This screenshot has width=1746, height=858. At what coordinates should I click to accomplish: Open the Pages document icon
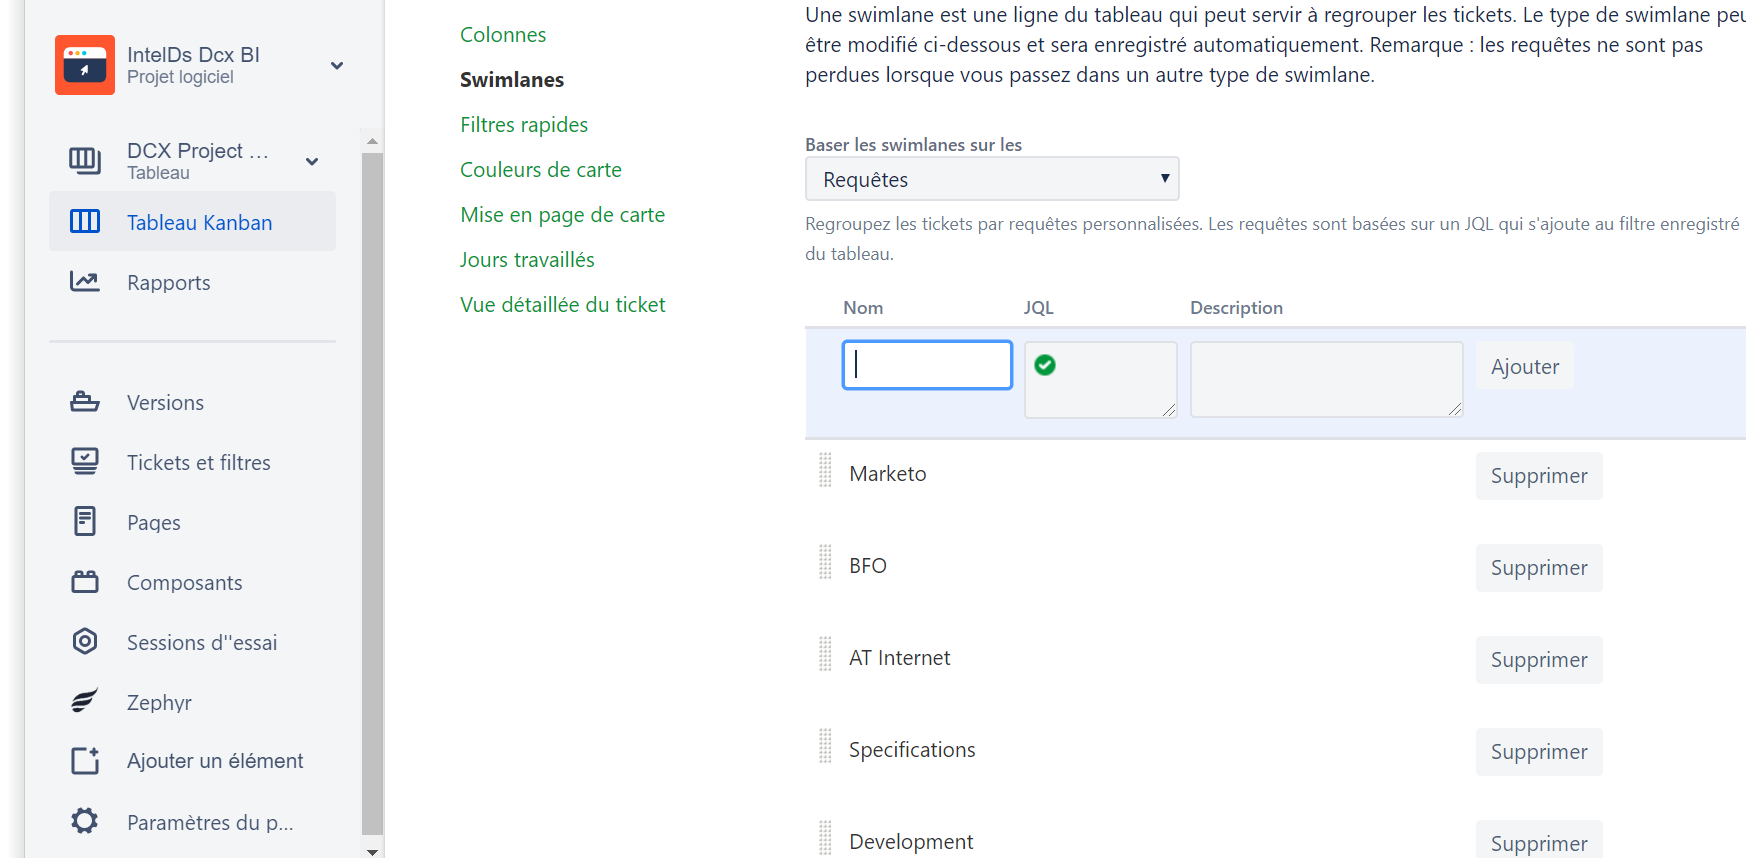coord(85,521)
